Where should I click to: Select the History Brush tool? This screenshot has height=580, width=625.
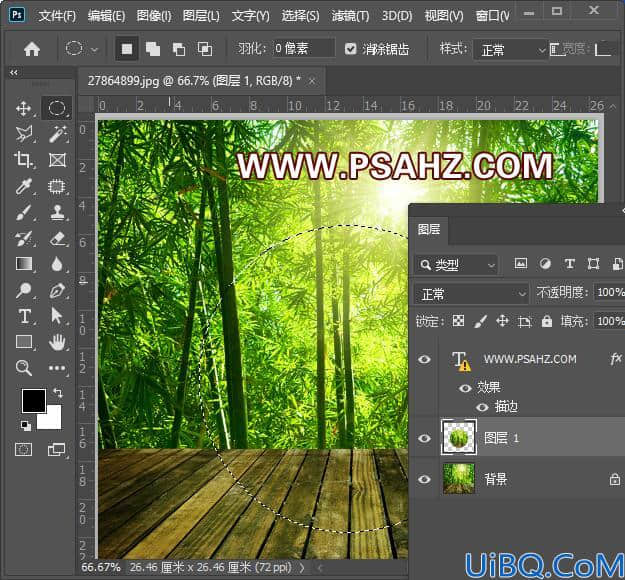(24, 238)
